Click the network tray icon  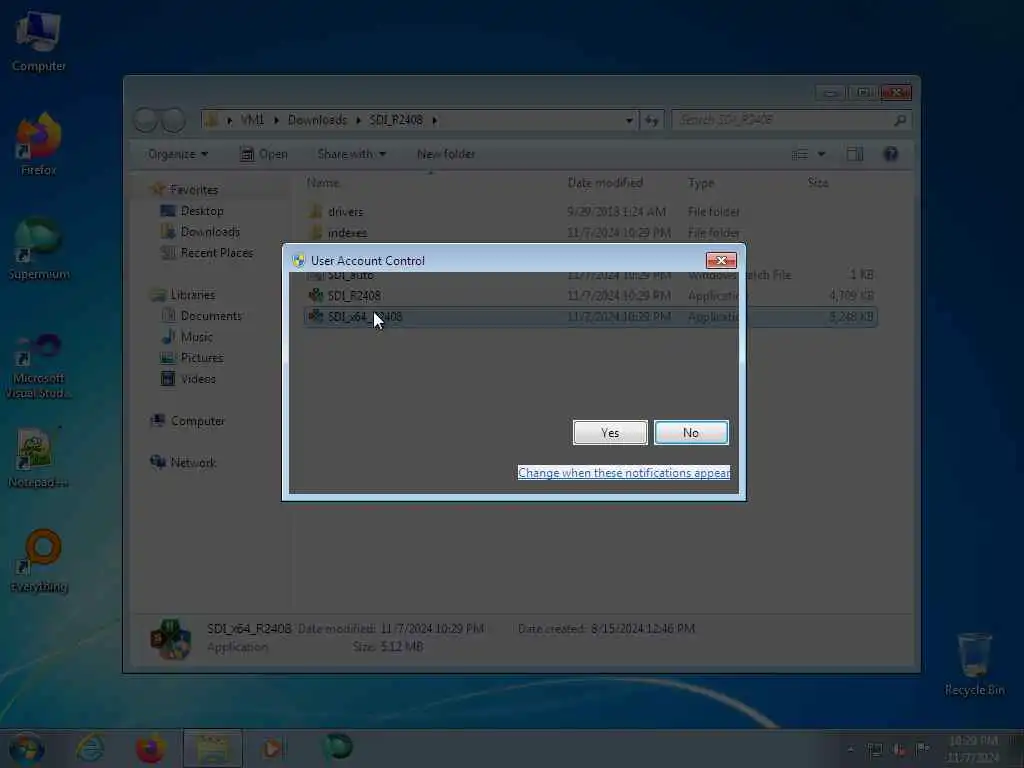(x=874, y=749)
